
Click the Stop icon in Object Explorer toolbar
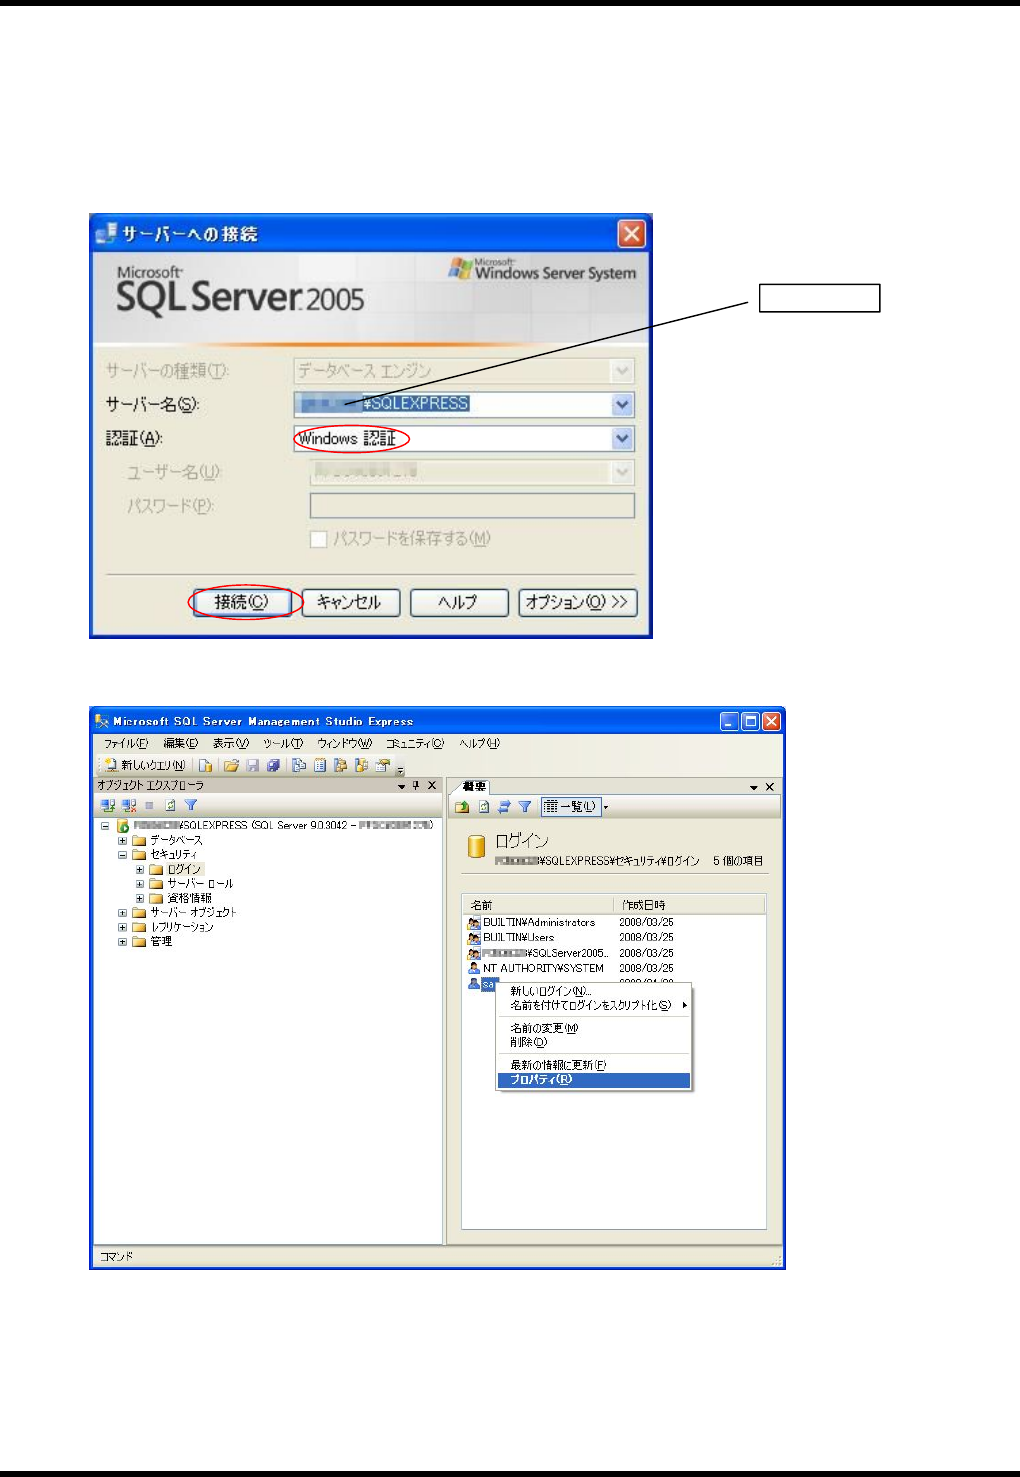click(149, 805)
